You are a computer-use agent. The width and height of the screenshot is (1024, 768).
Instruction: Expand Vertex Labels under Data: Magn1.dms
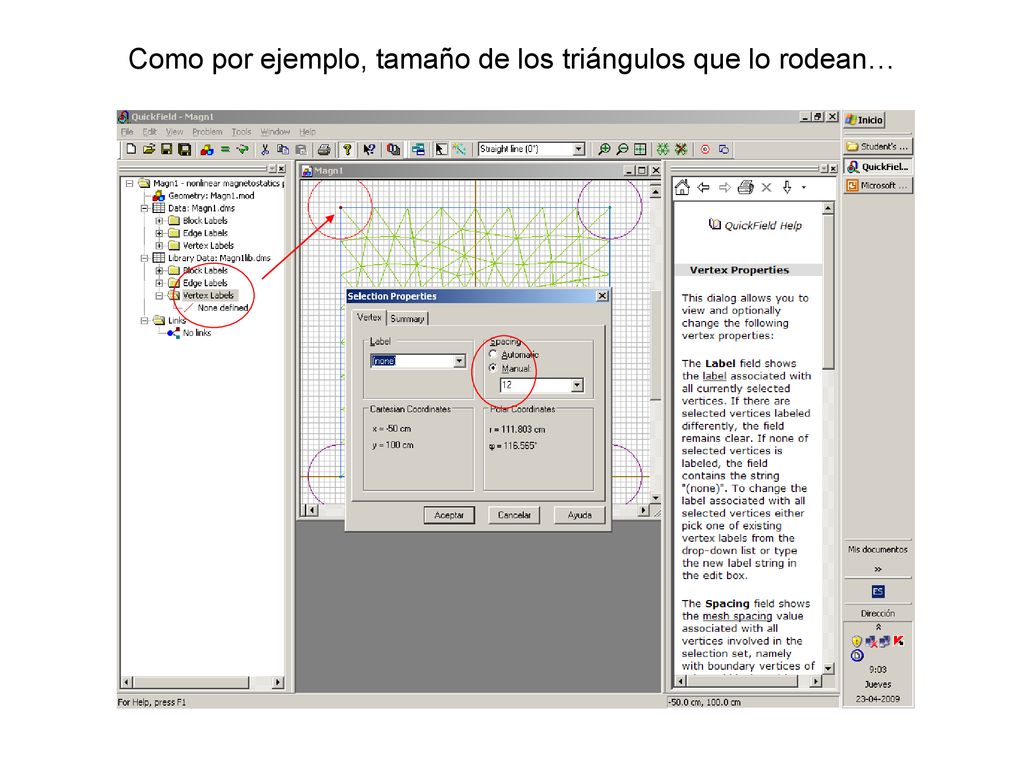159,246
